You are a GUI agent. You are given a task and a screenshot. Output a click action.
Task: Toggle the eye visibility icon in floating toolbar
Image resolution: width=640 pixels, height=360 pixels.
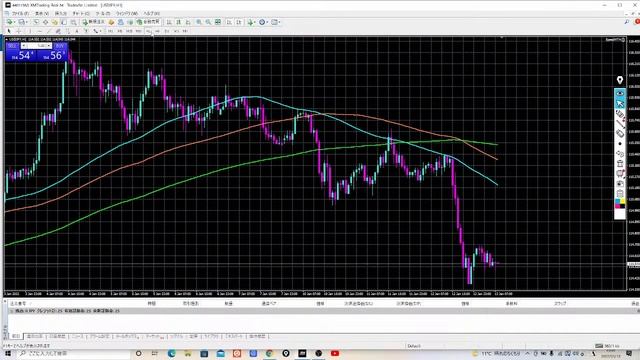click(620, 93)
